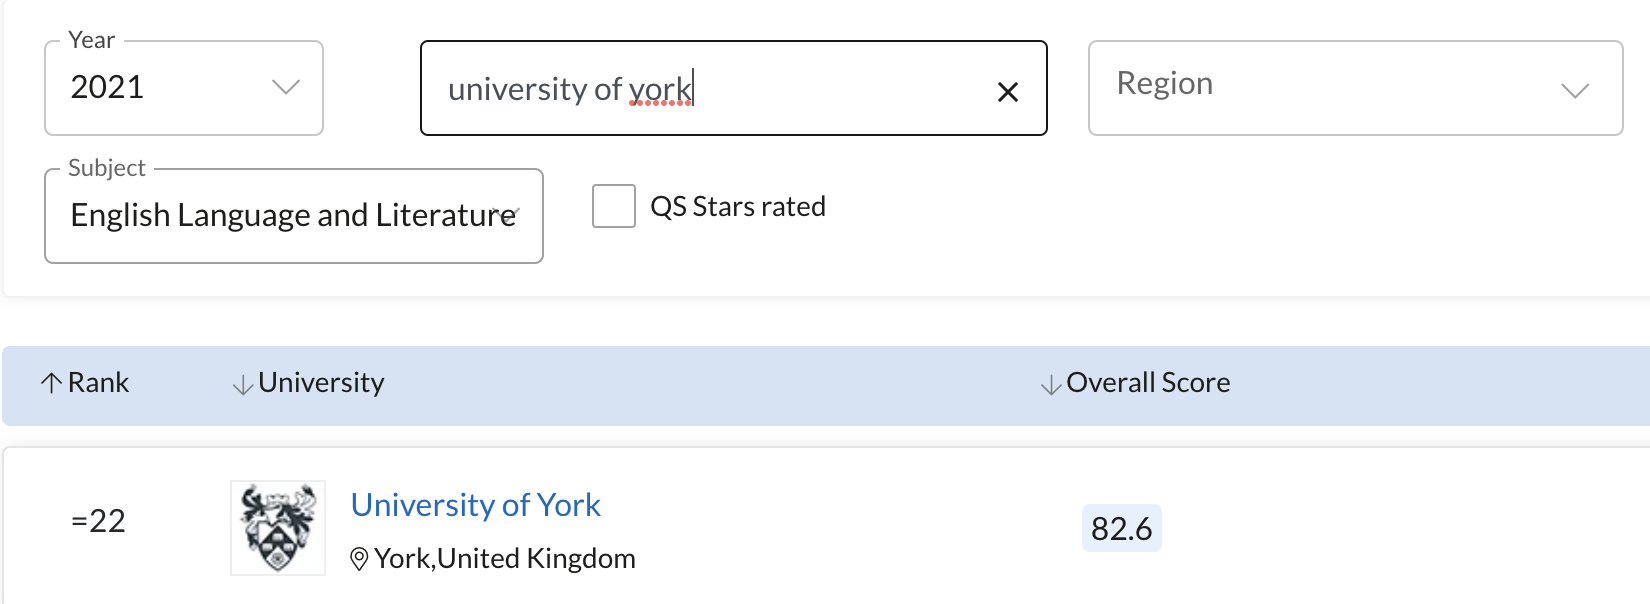The width and height of the screenshot is (1650, 604).
Task: Expand the Region filter dropdown
Action: pos(1355,88)
